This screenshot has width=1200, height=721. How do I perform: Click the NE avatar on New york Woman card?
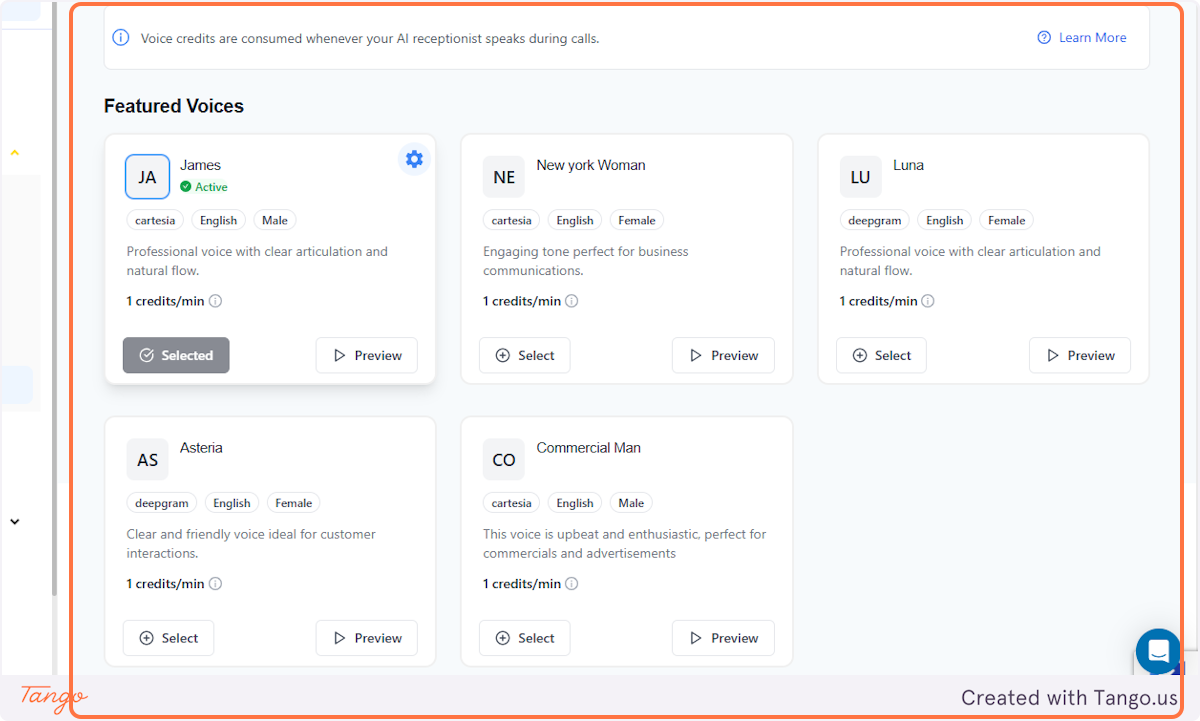pos(503,176)
